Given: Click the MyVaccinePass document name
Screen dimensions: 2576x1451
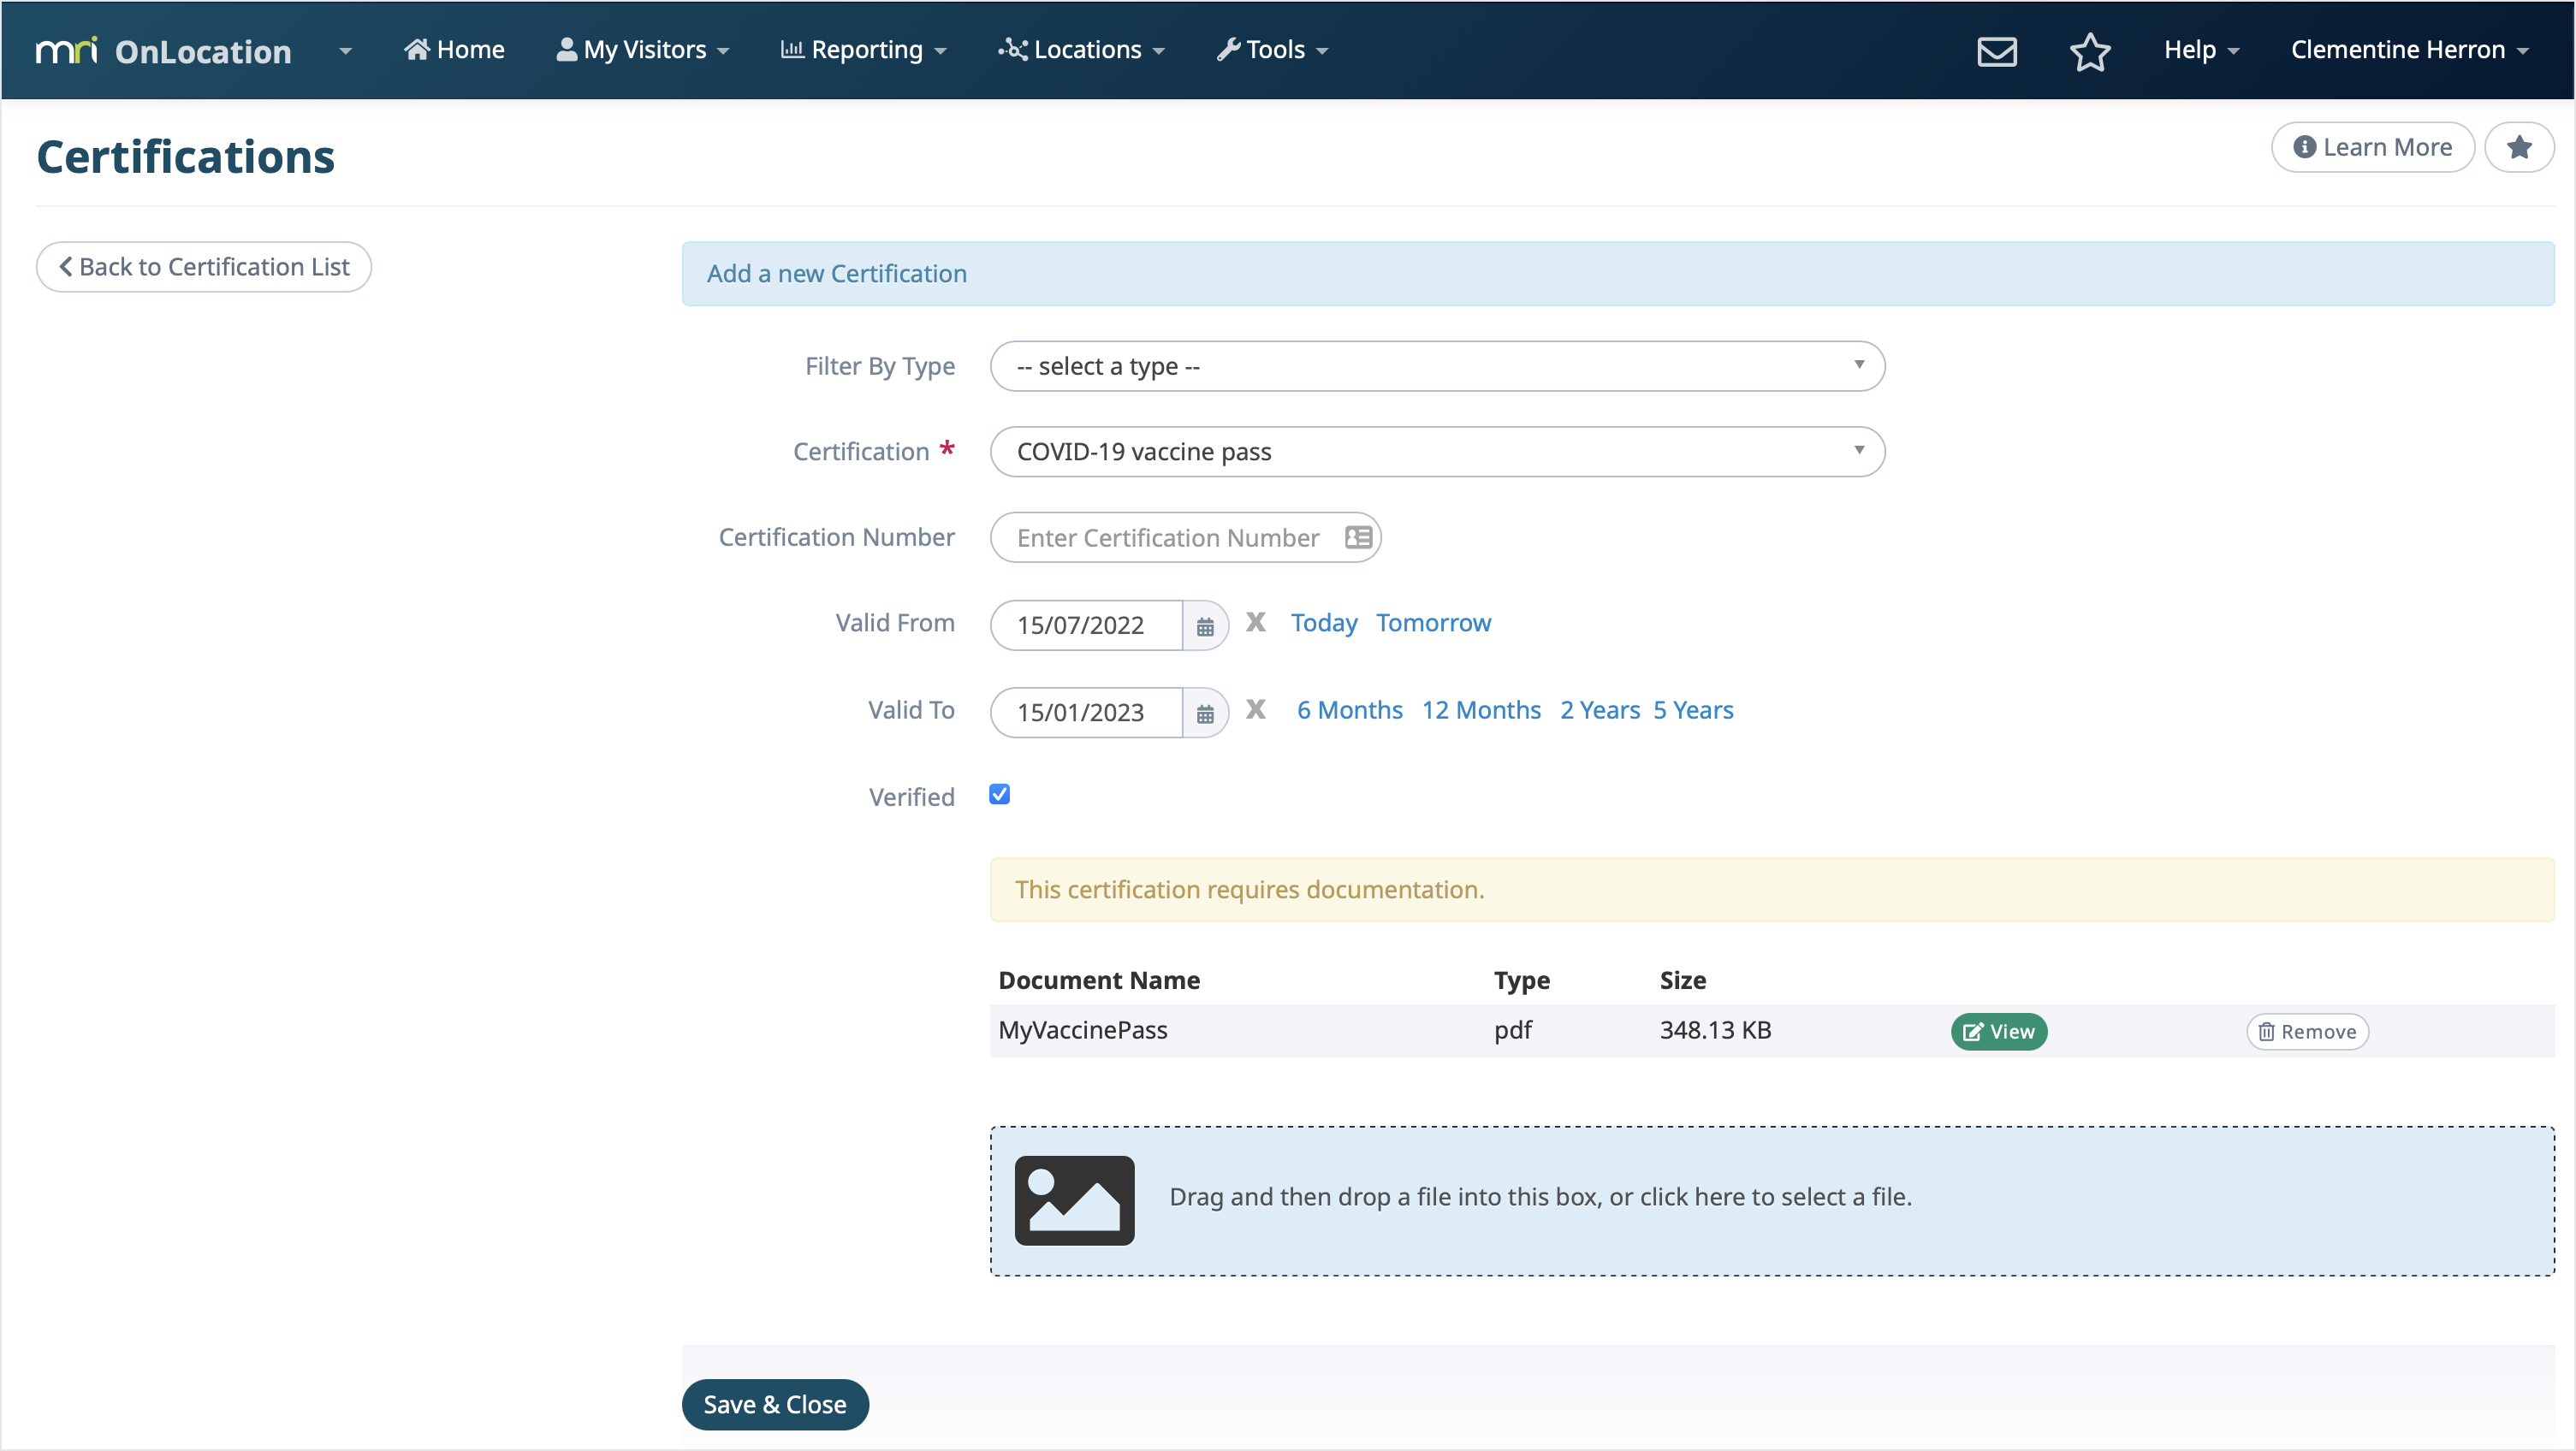Looking at the screenshot, I should 1082,1030.
